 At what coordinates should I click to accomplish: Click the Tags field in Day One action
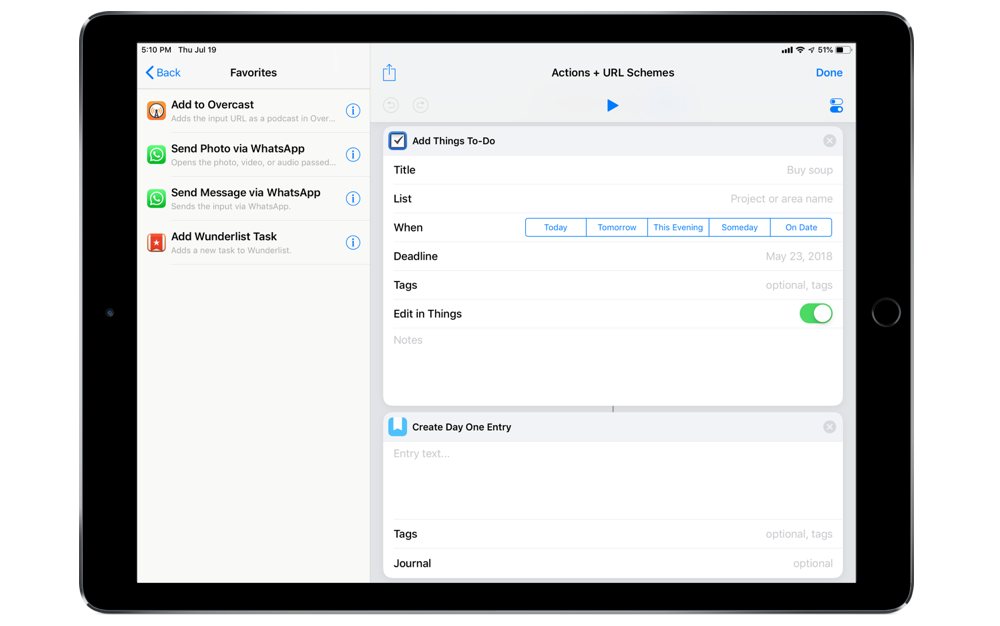pos(613,534)
